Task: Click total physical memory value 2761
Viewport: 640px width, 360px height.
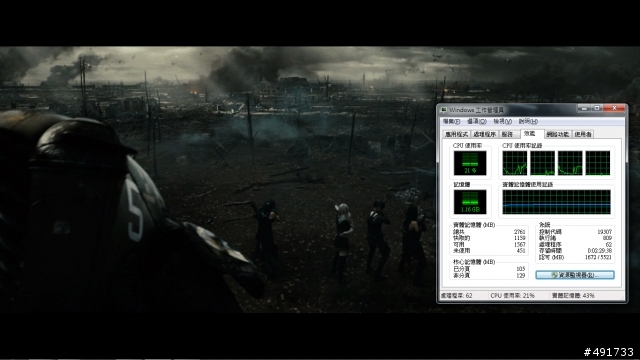Action: tap(519, 231)
